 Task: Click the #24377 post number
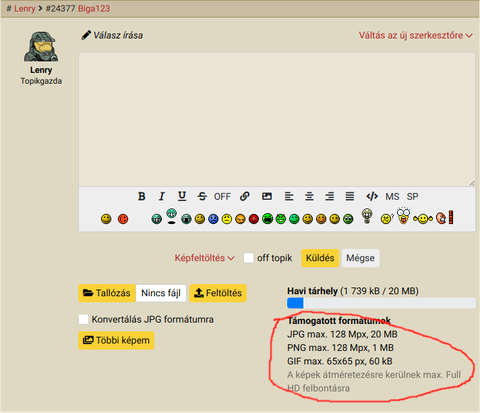point(60,8)
